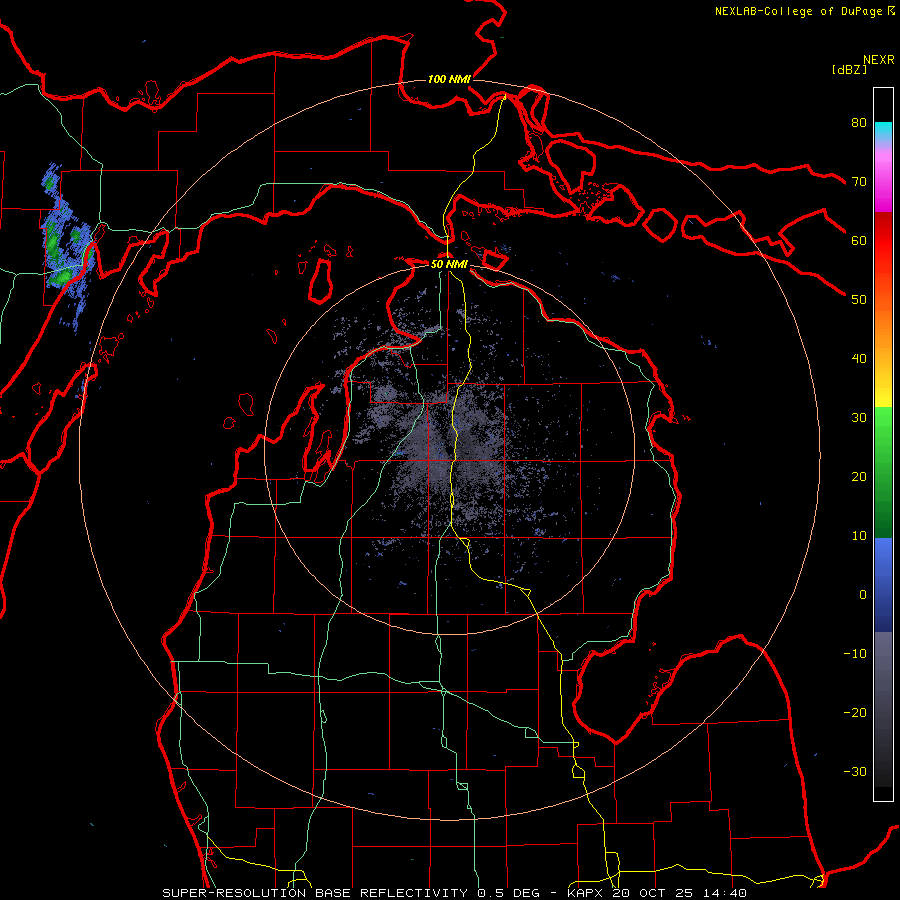Click the 50 NMI range ring label

click(x=449, y=265)
